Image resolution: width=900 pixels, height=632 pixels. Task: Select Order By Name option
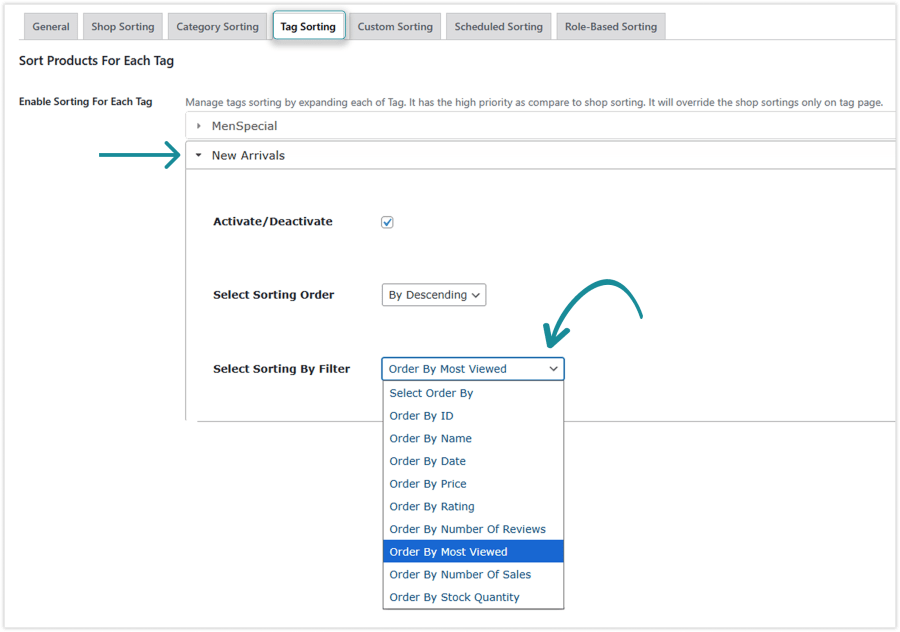pos(430,438)
